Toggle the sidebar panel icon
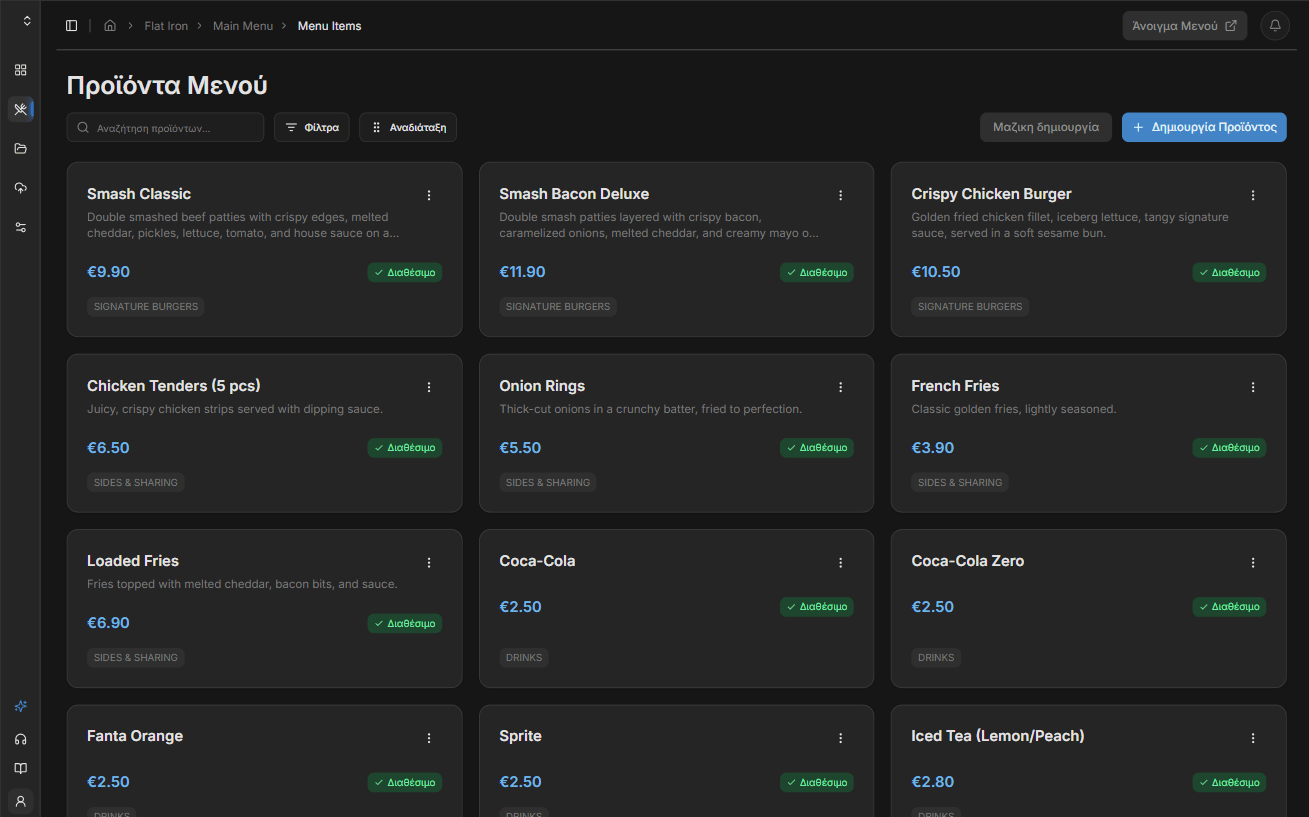Image resolution: width=1309 pixels, height=817 pixels. click(71, 26)
